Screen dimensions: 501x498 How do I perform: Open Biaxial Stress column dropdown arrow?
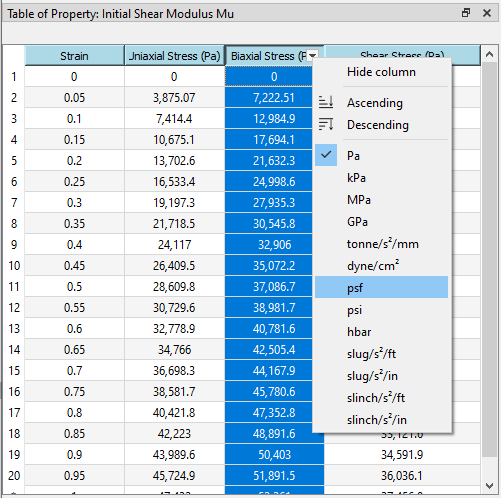pyautogui.click(x=313, y=56)
